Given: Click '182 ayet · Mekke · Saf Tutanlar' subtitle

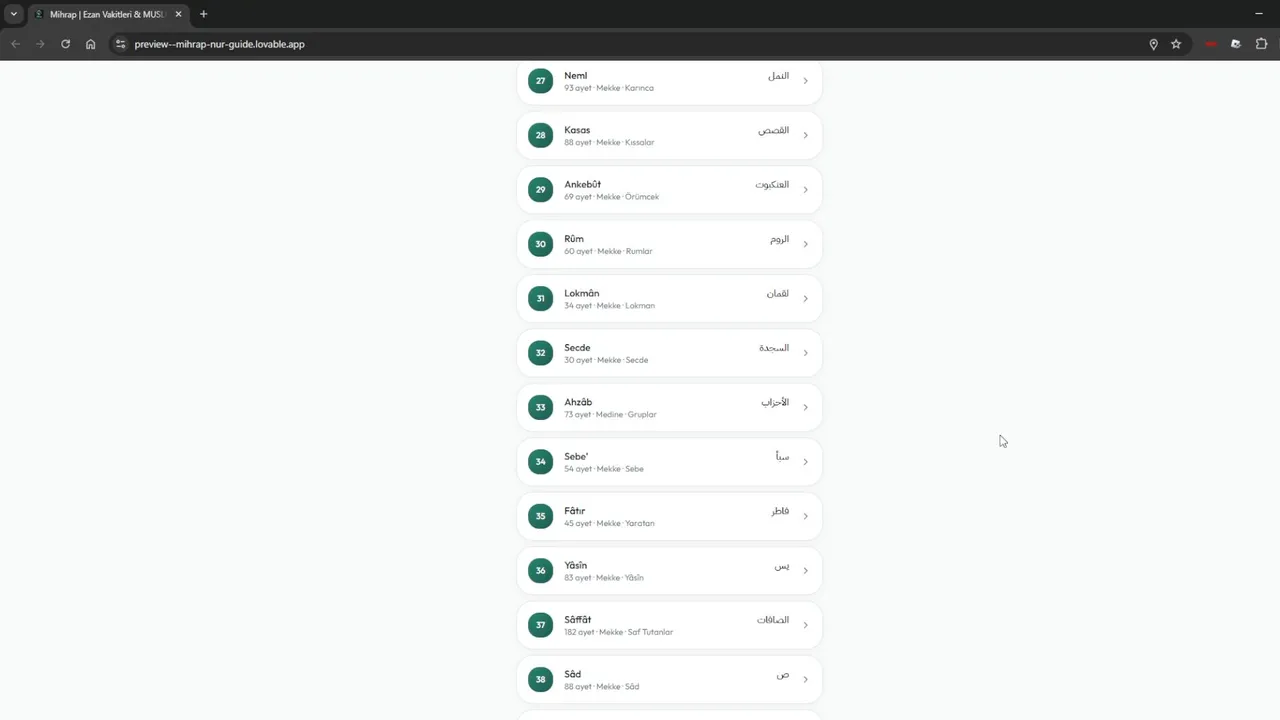Looking at the screenshot, I should [618, 632].
